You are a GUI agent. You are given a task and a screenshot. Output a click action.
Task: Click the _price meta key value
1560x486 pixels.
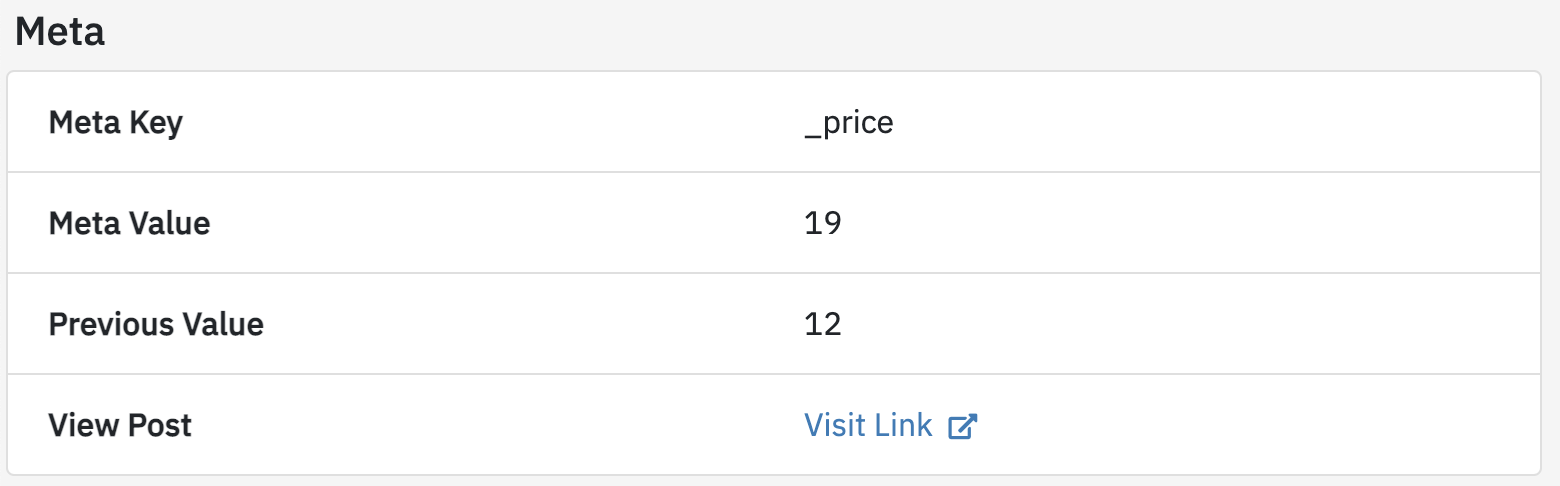[x=848, y=123]
